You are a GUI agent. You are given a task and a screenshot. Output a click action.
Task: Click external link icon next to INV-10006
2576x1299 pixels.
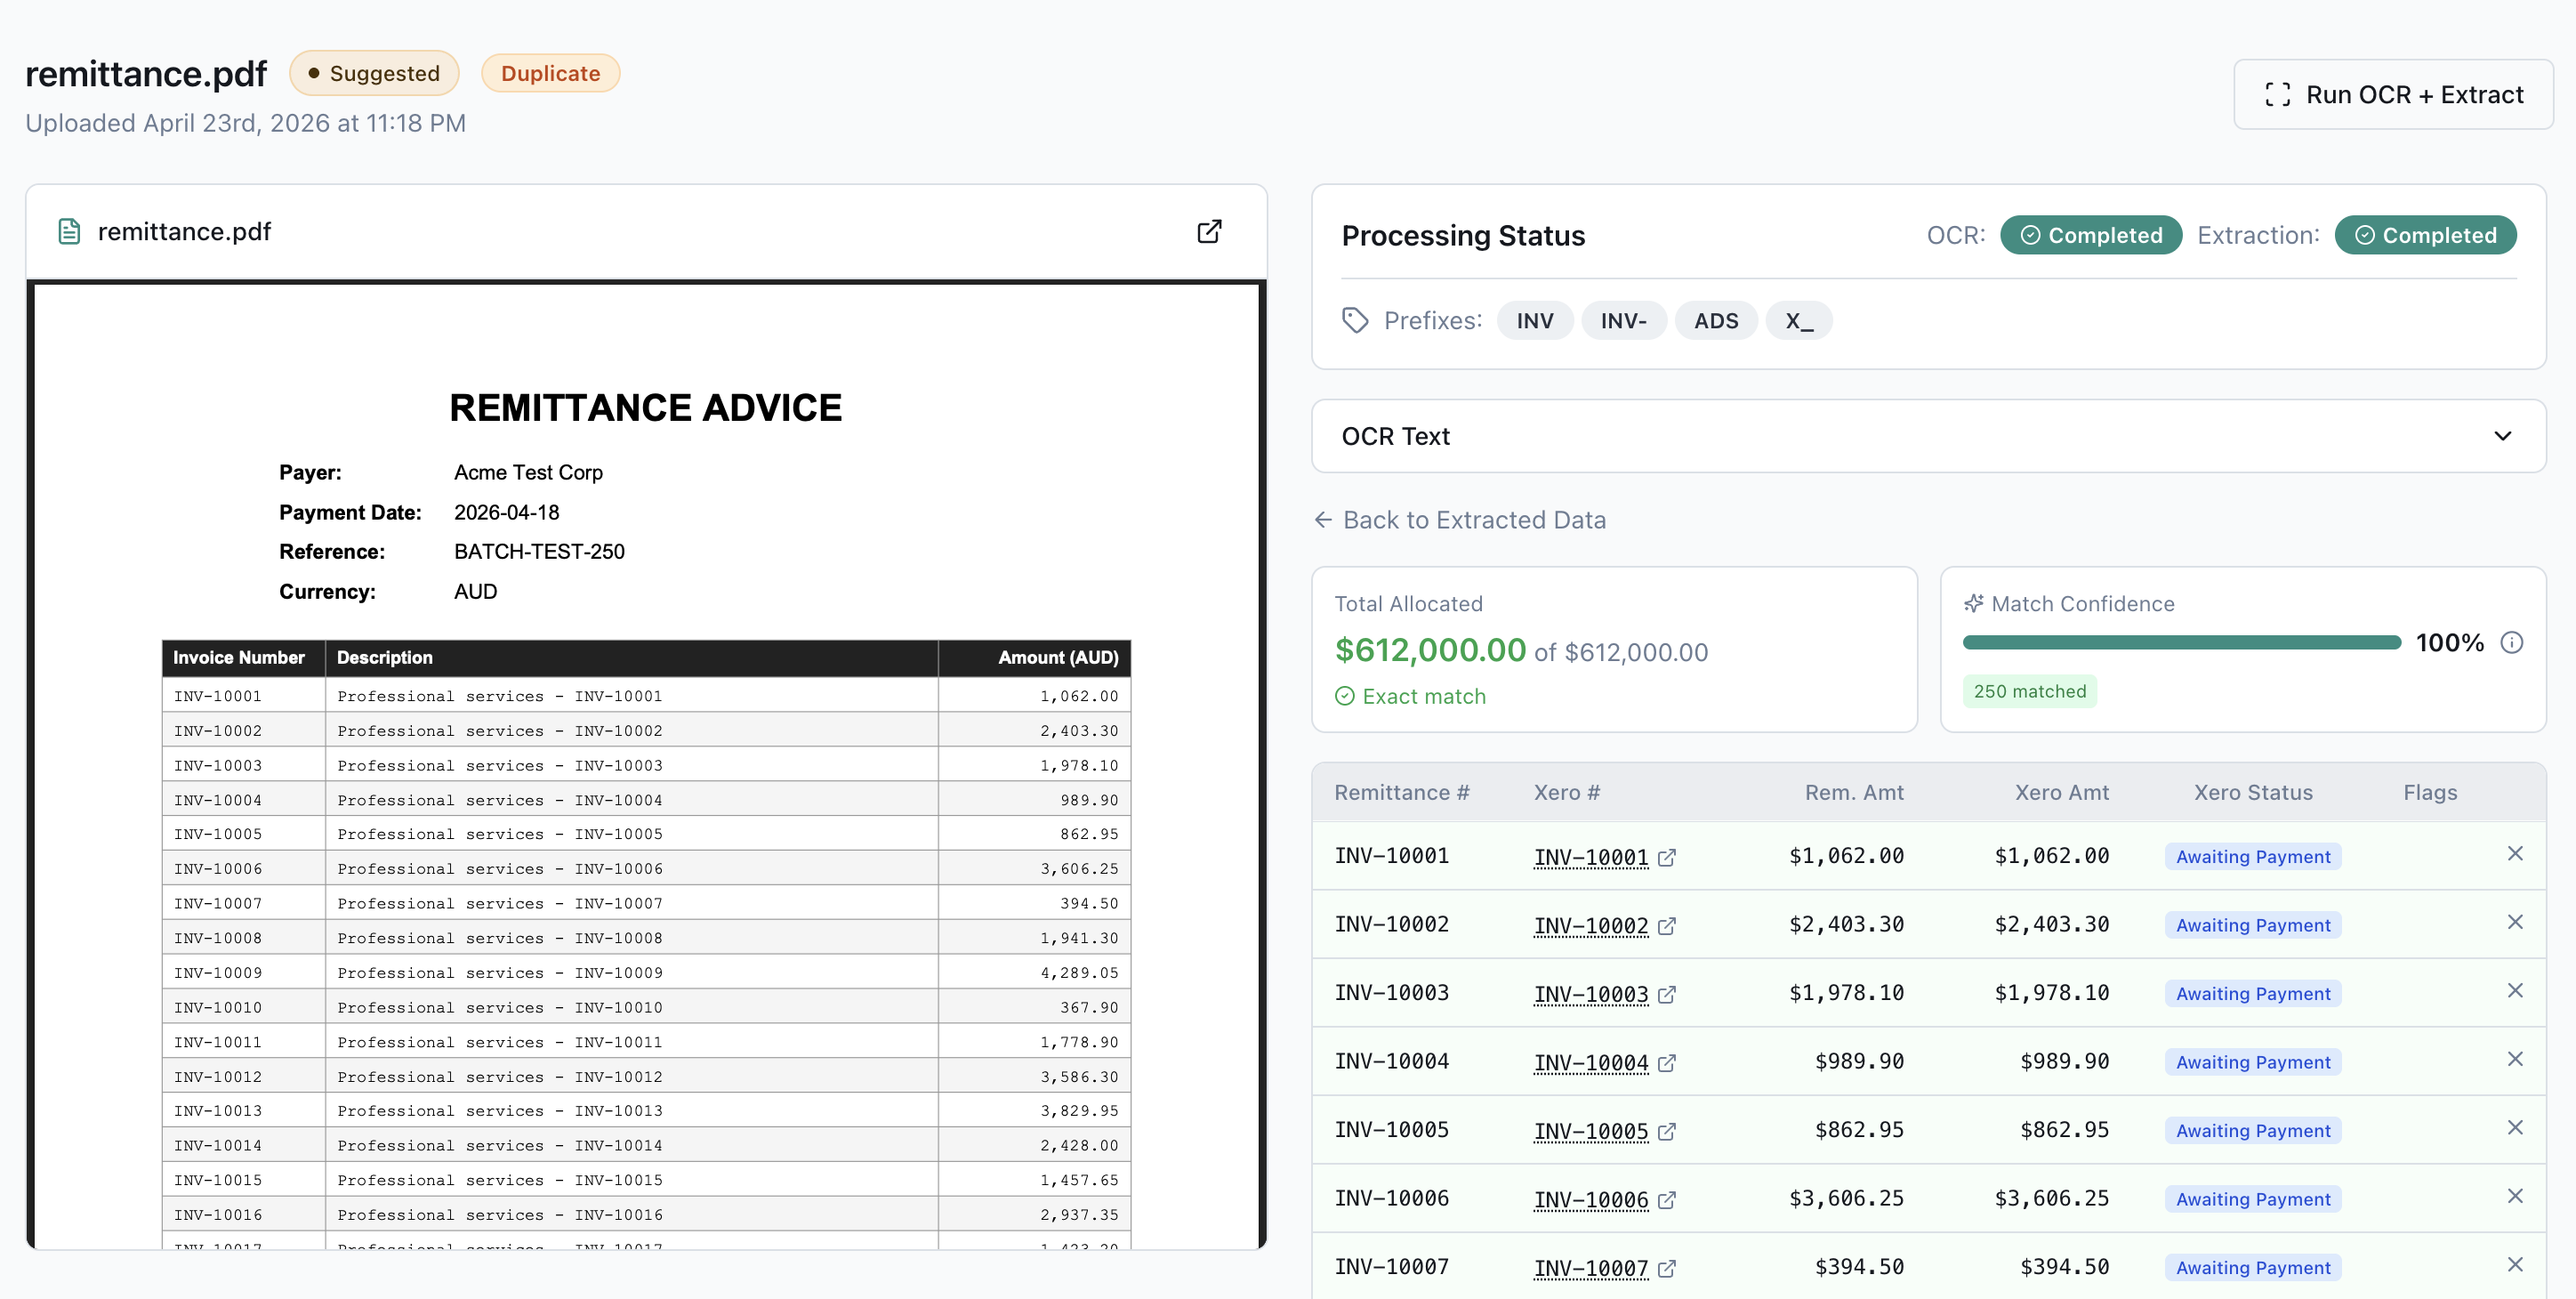(1667, 1200)
